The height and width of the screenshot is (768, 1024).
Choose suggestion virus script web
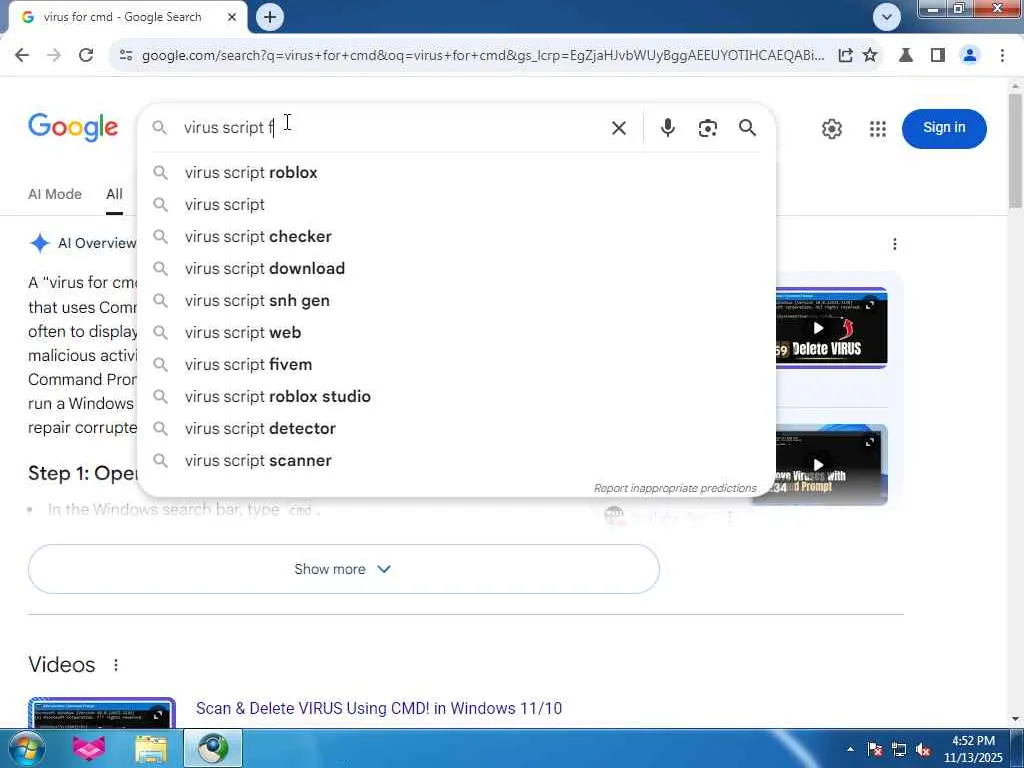[x=456, y=332]
